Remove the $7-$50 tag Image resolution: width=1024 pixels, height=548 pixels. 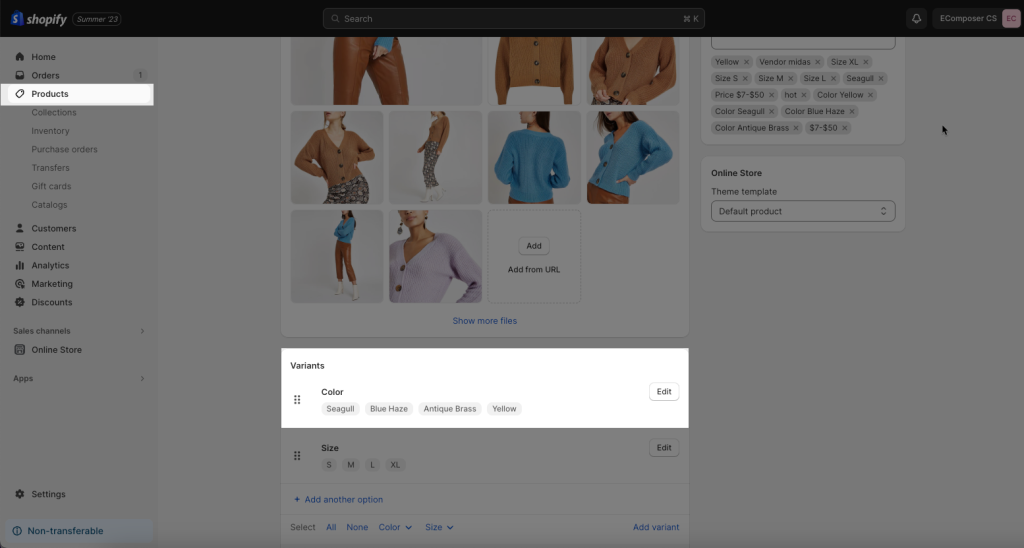tap(844, 128)
